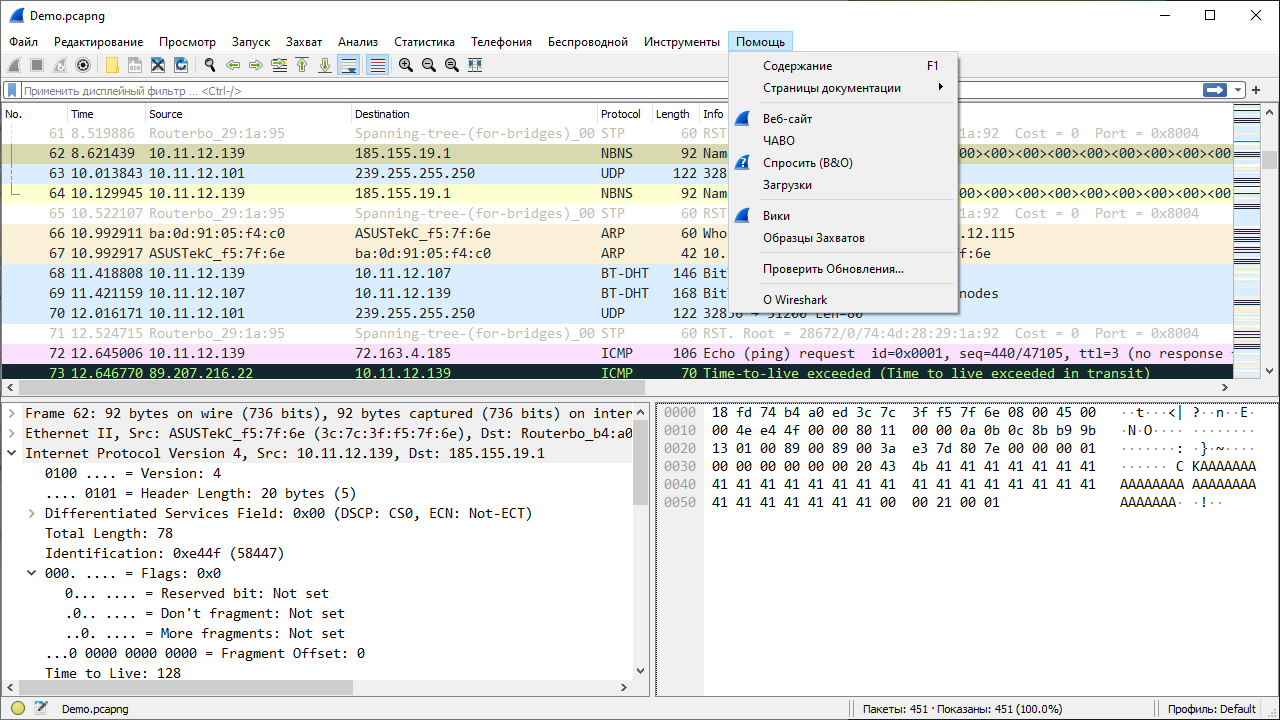Open capture file properties icon in the status bar
This screenshot has width=1280, height=720.
(40, 709)
